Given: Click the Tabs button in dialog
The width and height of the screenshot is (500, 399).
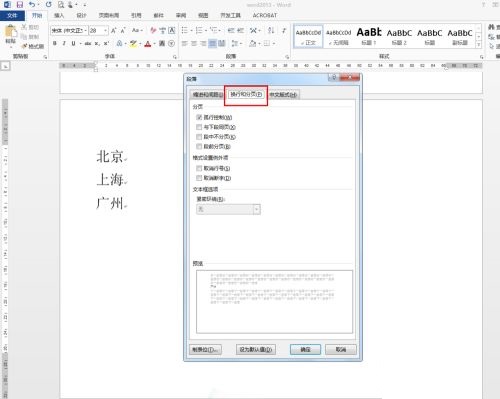Looking at the screenshot, I should [205, 350].
